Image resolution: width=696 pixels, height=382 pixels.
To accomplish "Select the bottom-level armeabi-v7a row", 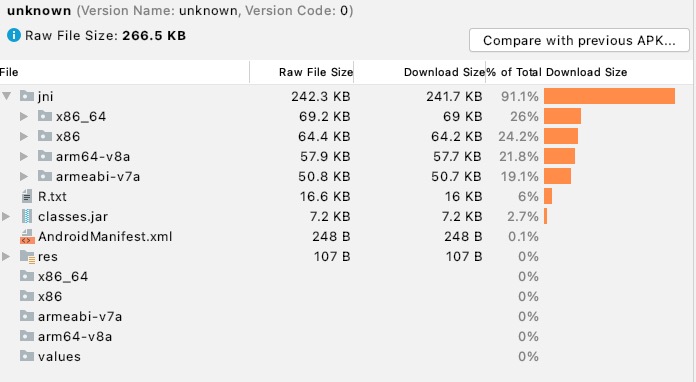I will pos(346,316).
